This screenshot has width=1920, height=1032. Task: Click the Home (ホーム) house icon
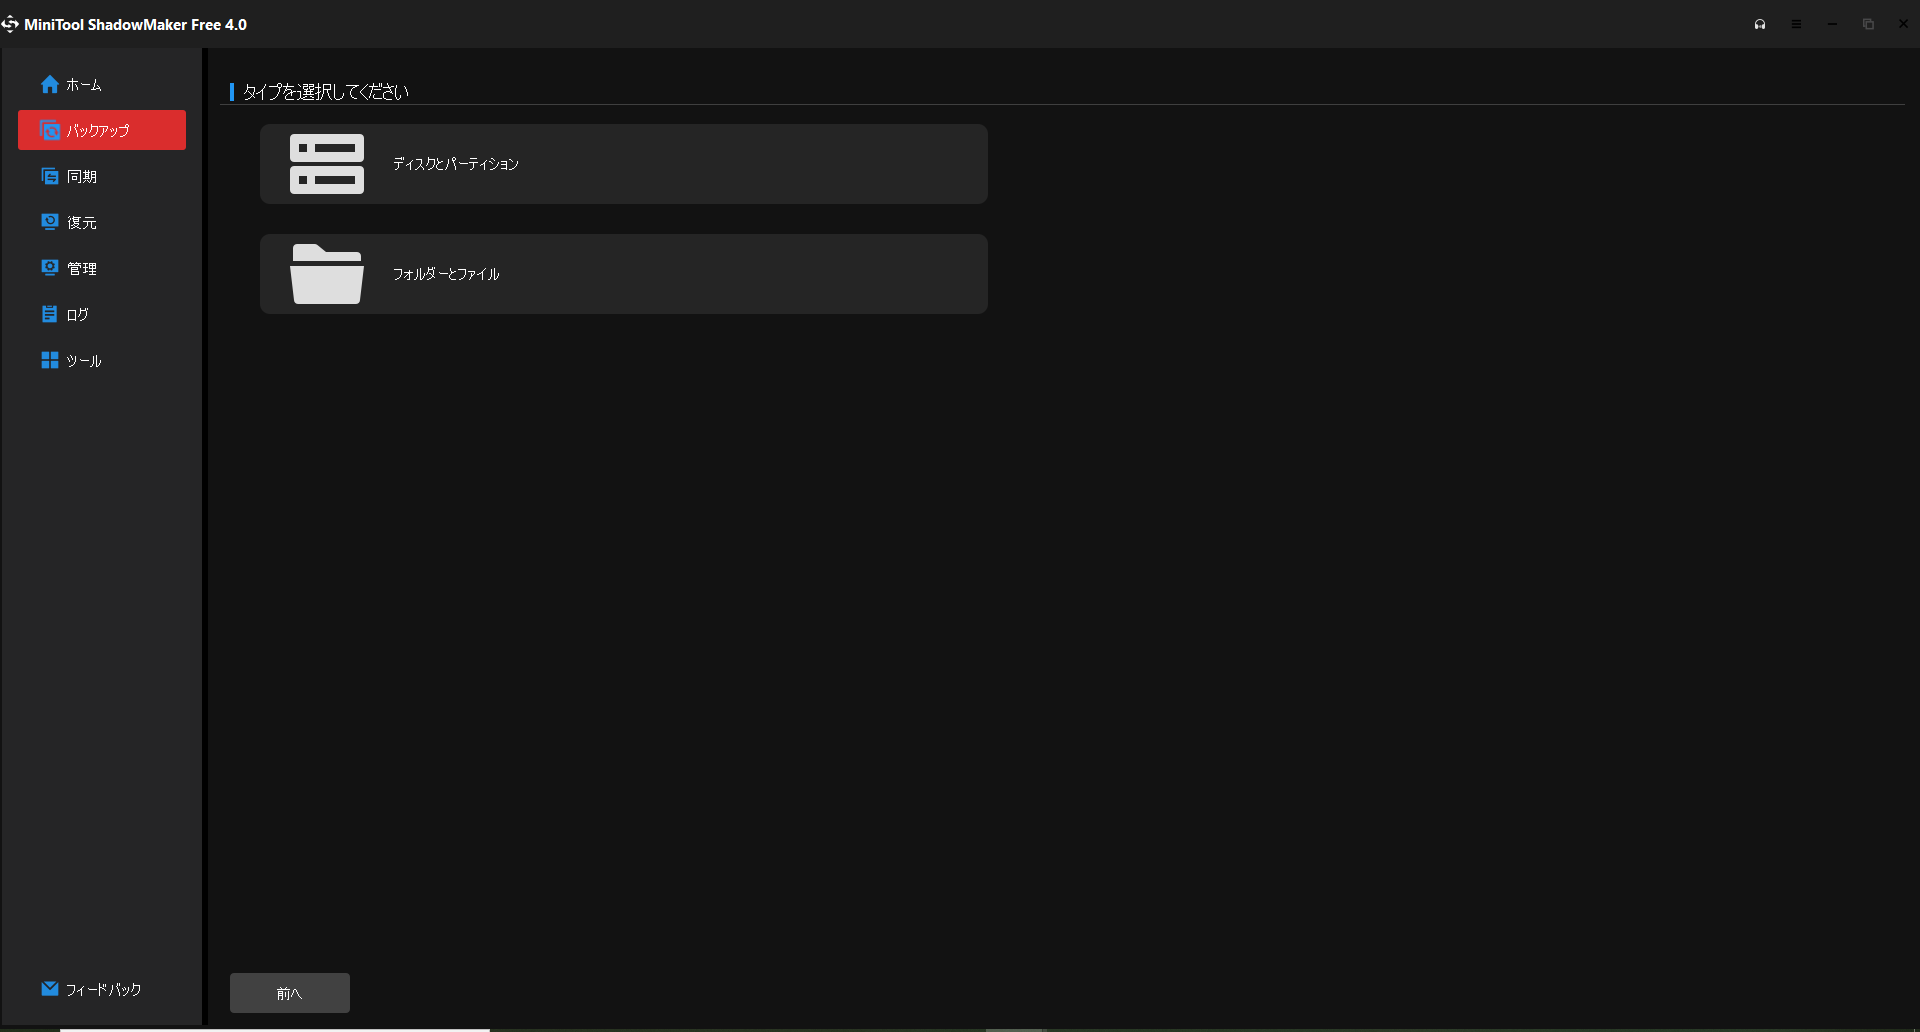click(49, 85)
